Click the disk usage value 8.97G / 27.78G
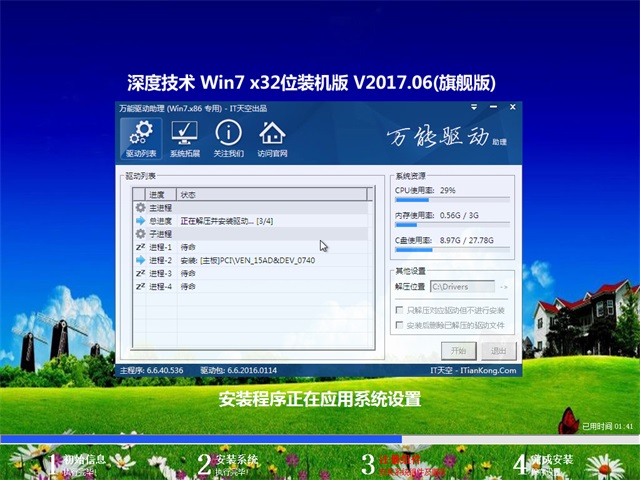The height and width of the screenshot is (480, 640). (x=467, y=240)
